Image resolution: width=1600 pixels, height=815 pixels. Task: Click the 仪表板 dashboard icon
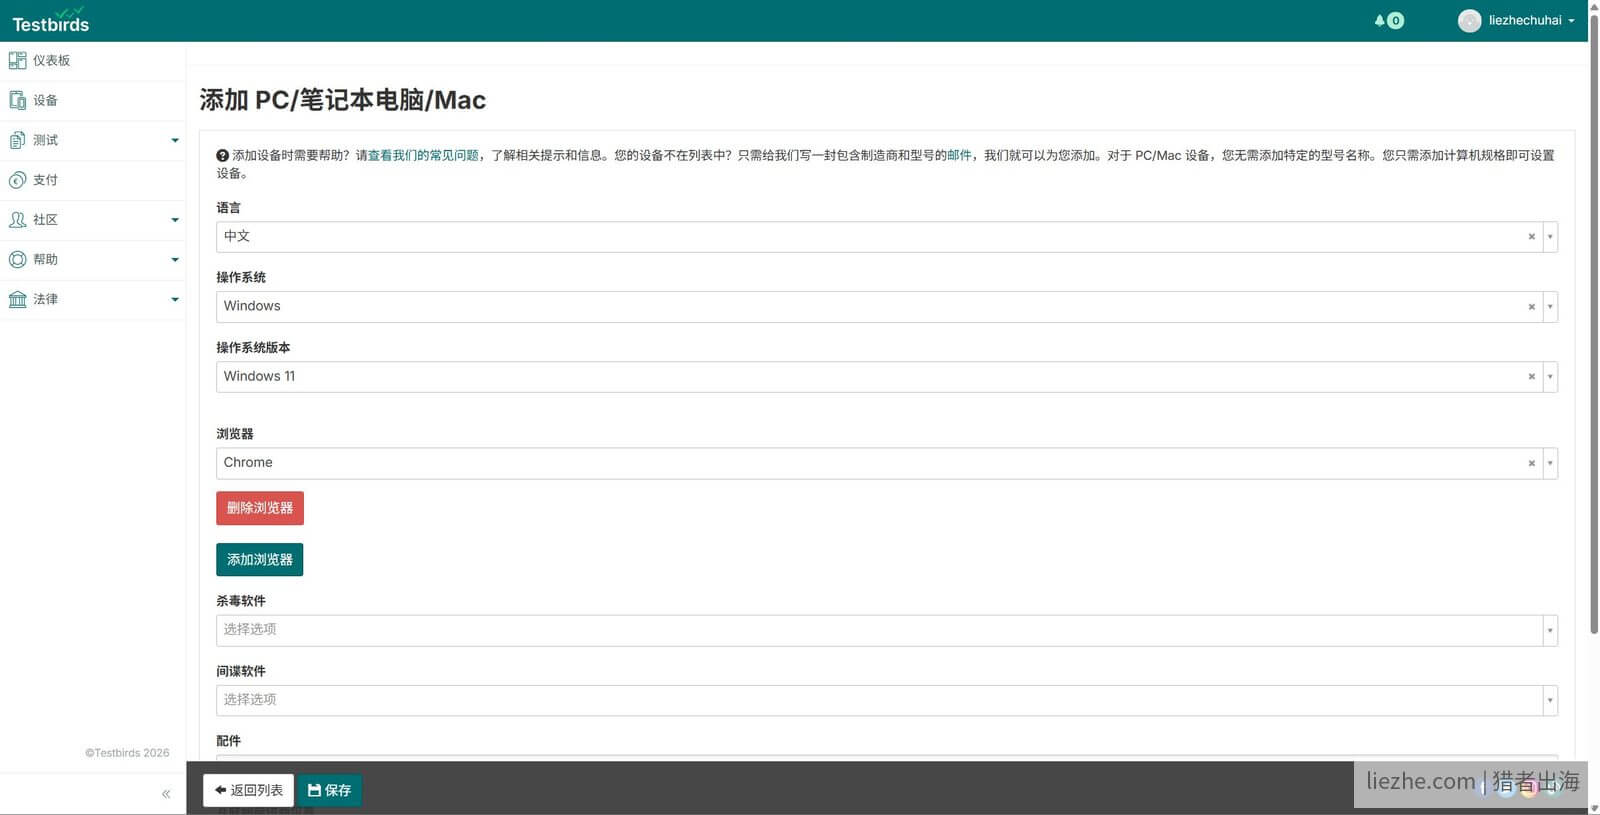[17, 60]
